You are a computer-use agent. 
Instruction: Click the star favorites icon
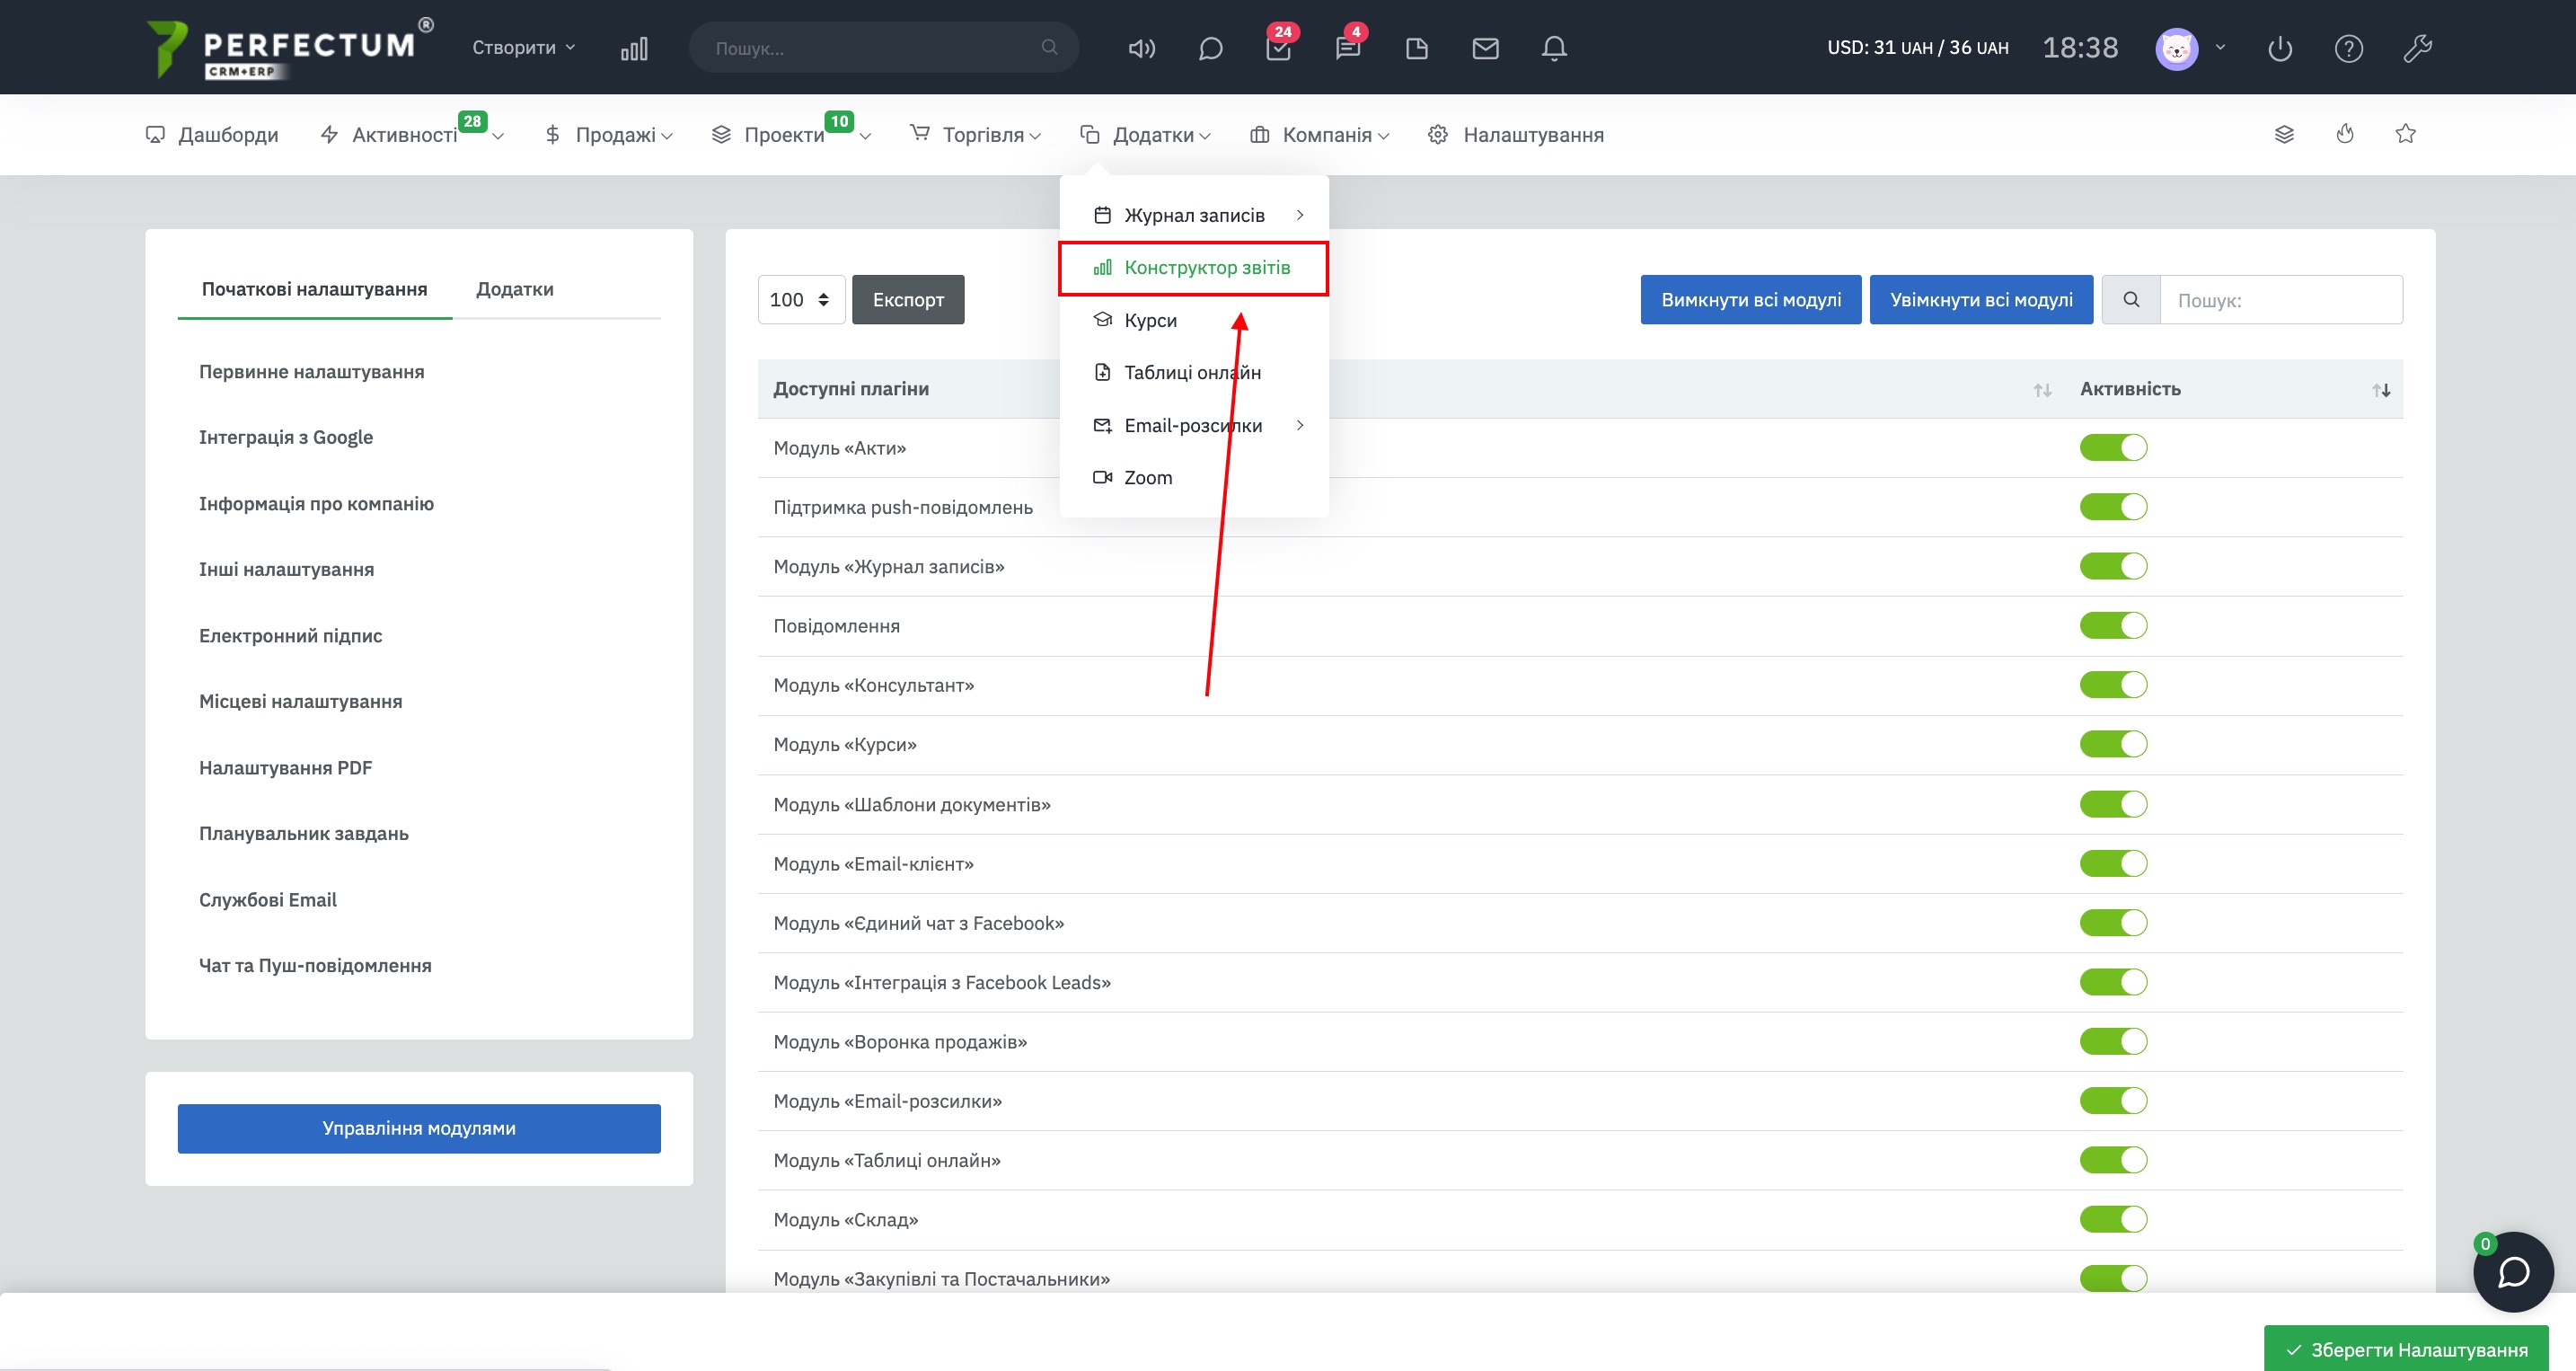point(2405,134)
